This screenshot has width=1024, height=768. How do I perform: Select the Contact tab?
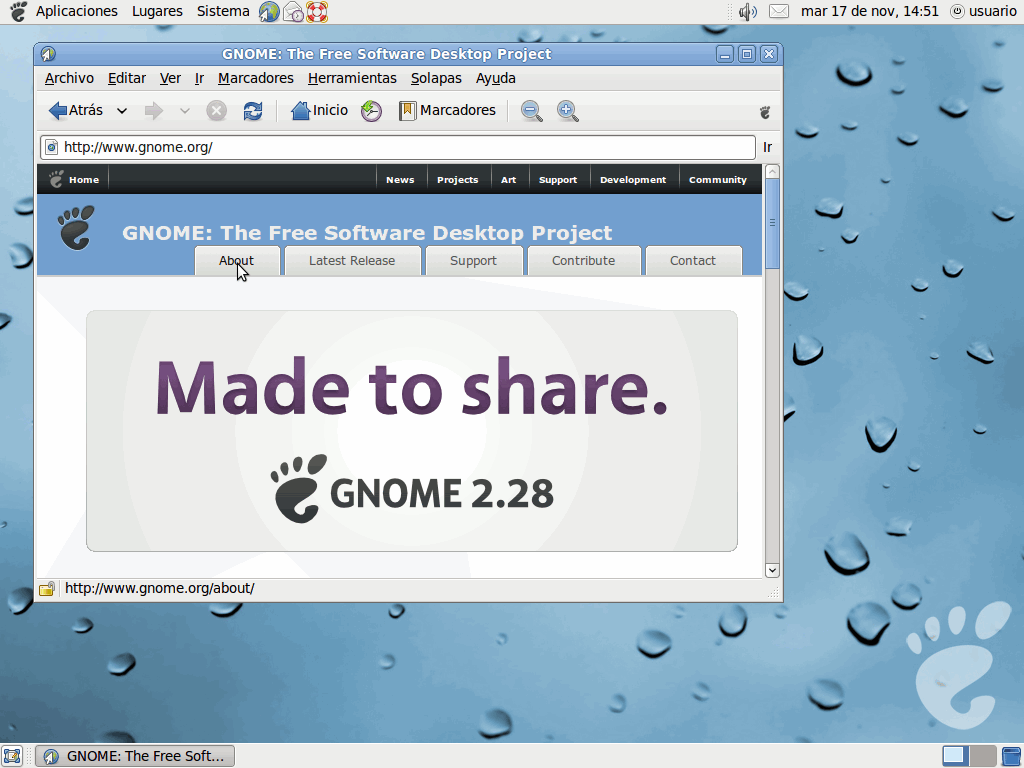694,261
